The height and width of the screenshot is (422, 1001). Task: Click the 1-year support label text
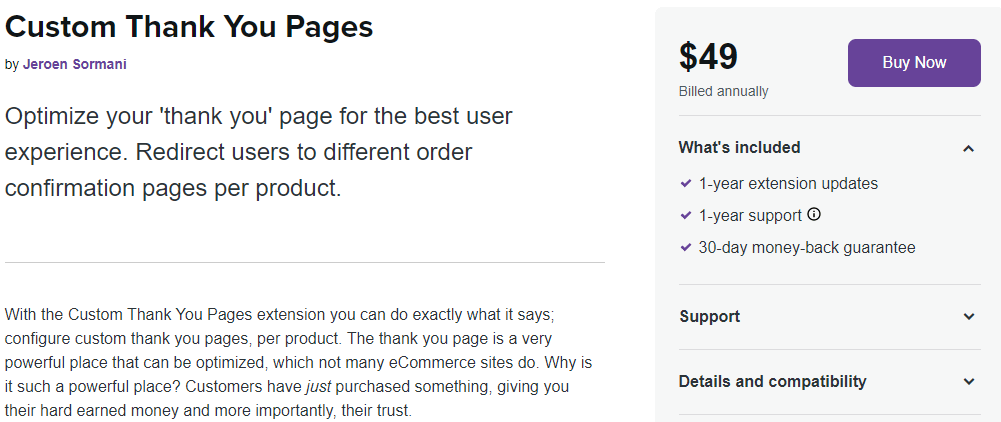[x=750, y=216]
